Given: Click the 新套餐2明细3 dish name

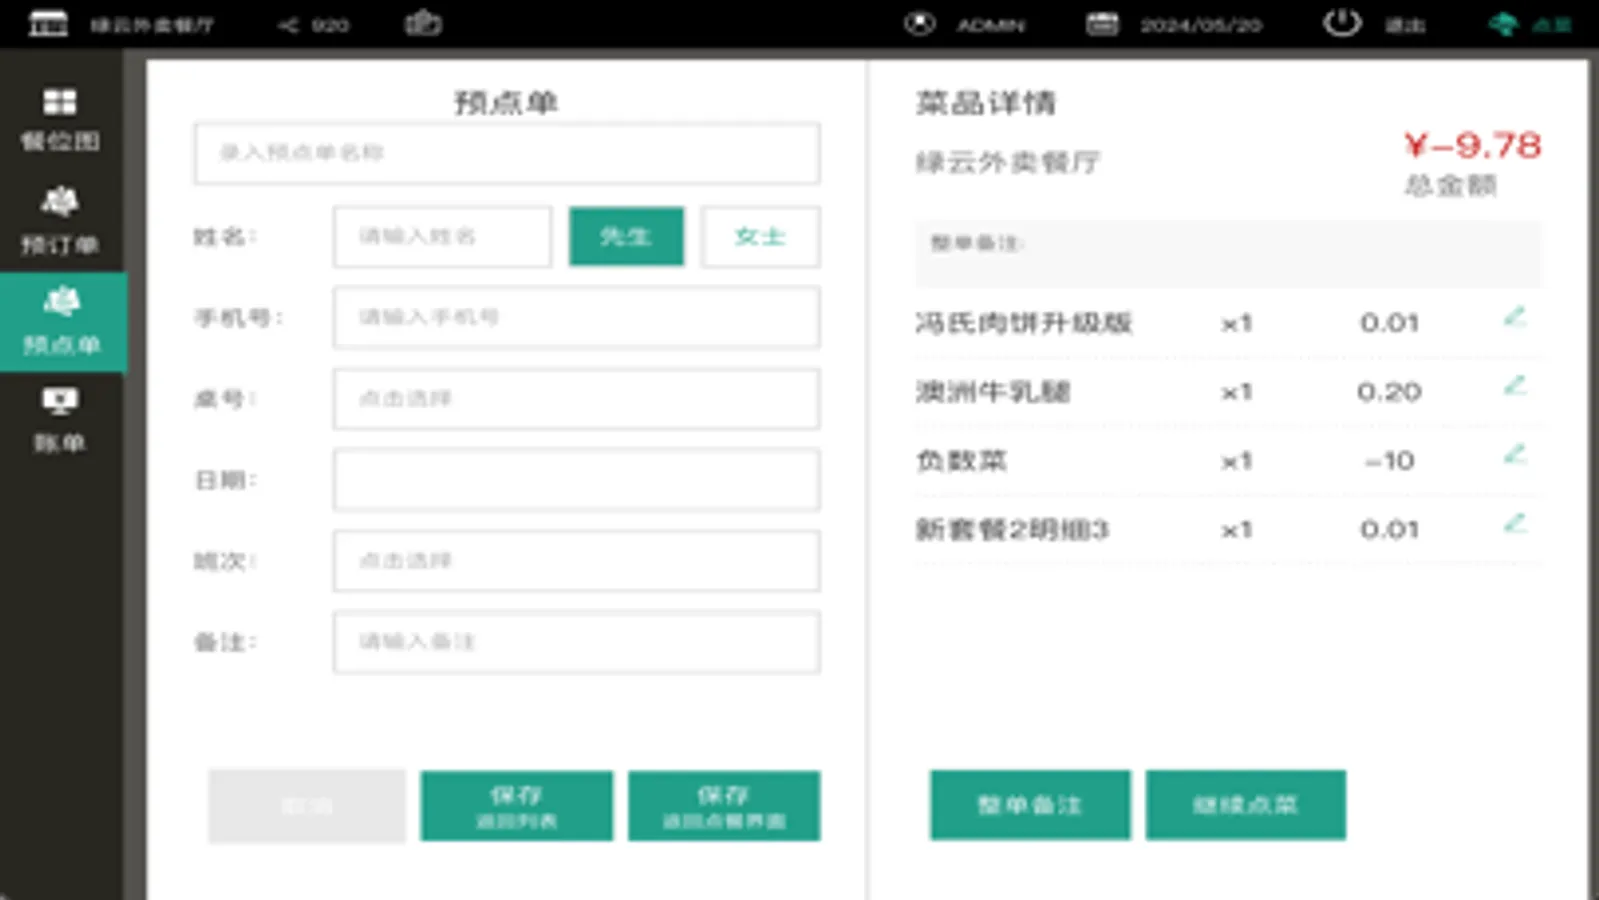Looking at the screenshot, I should [1012, 530].
